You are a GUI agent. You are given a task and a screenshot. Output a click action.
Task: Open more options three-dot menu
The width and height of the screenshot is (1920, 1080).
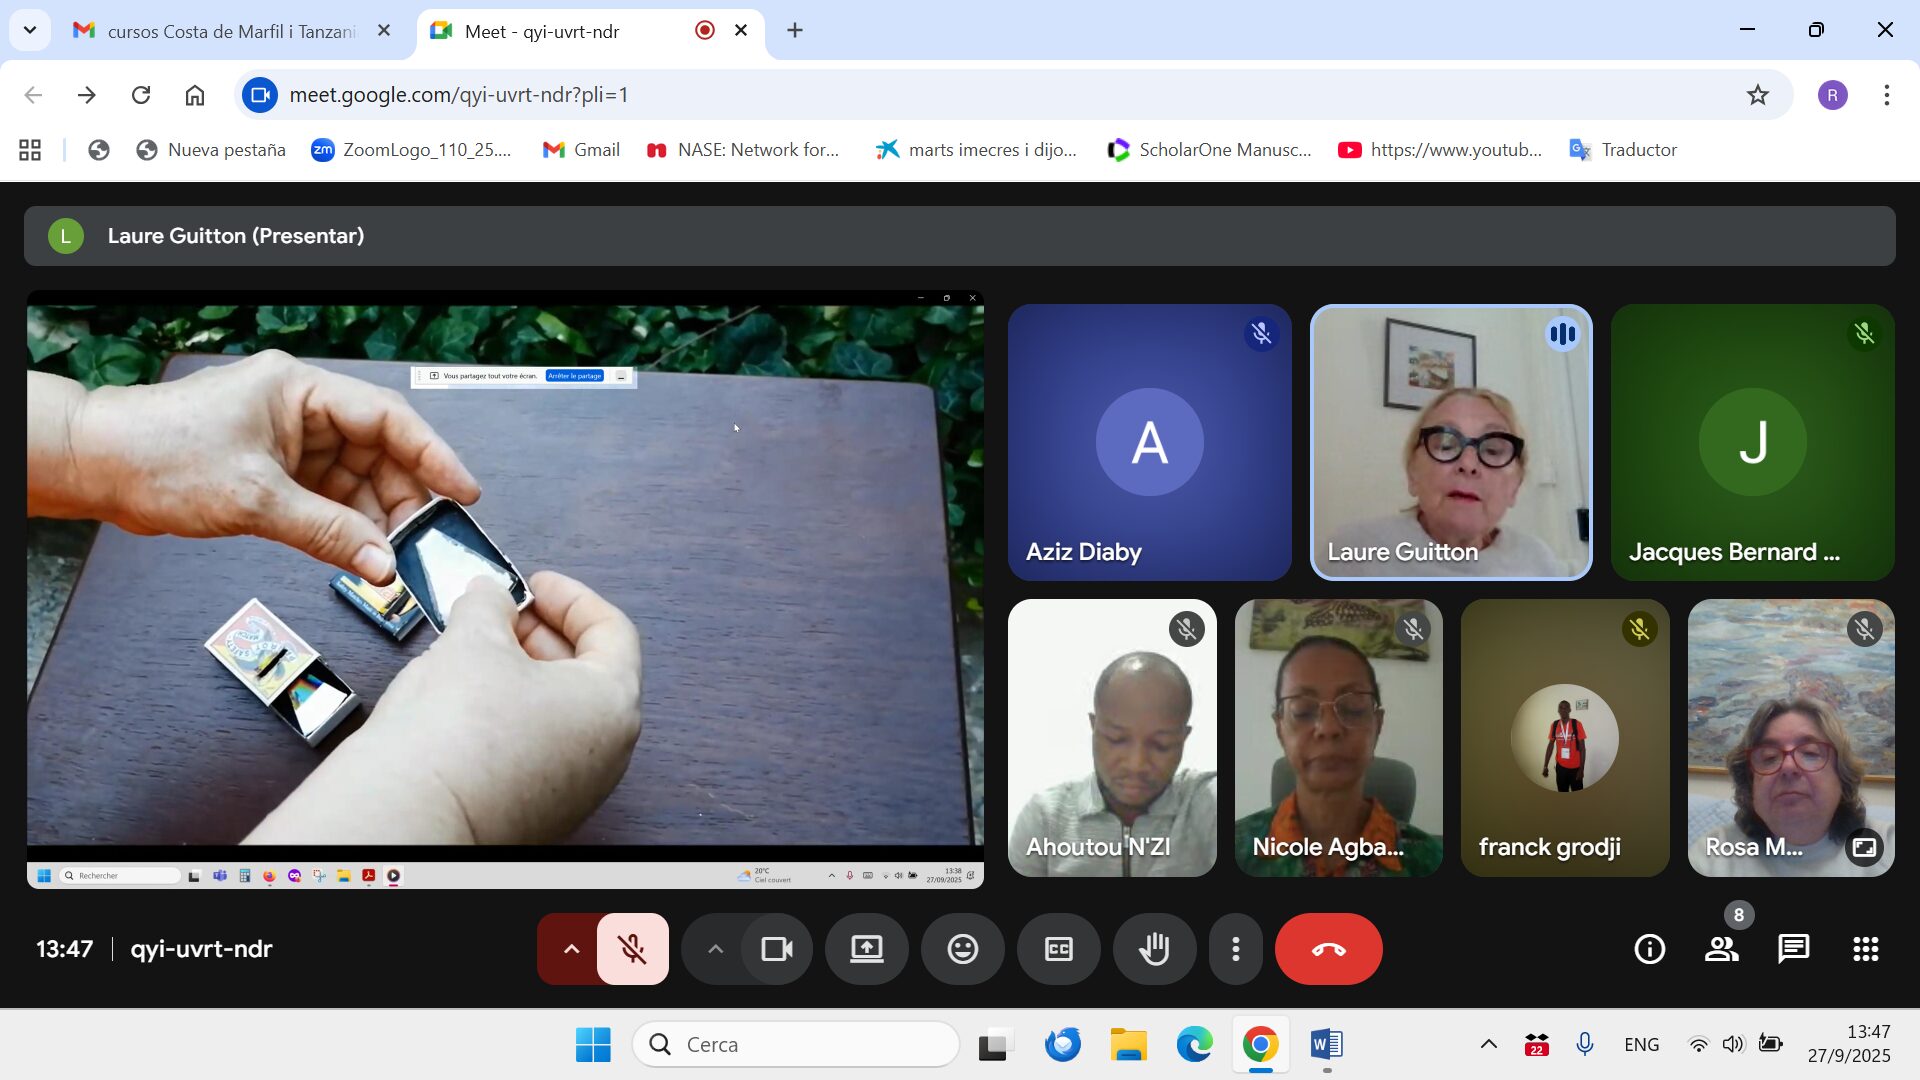point(1236,949)
